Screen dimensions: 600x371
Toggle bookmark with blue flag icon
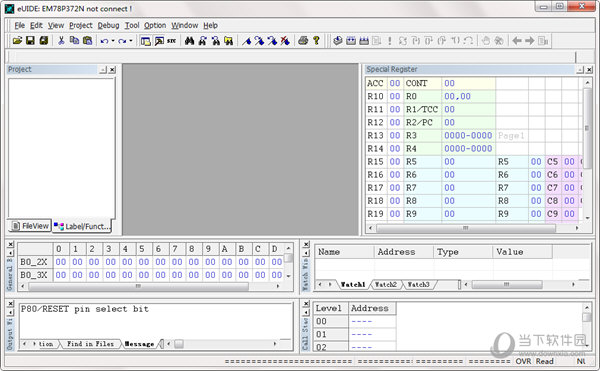click(247, 41)
